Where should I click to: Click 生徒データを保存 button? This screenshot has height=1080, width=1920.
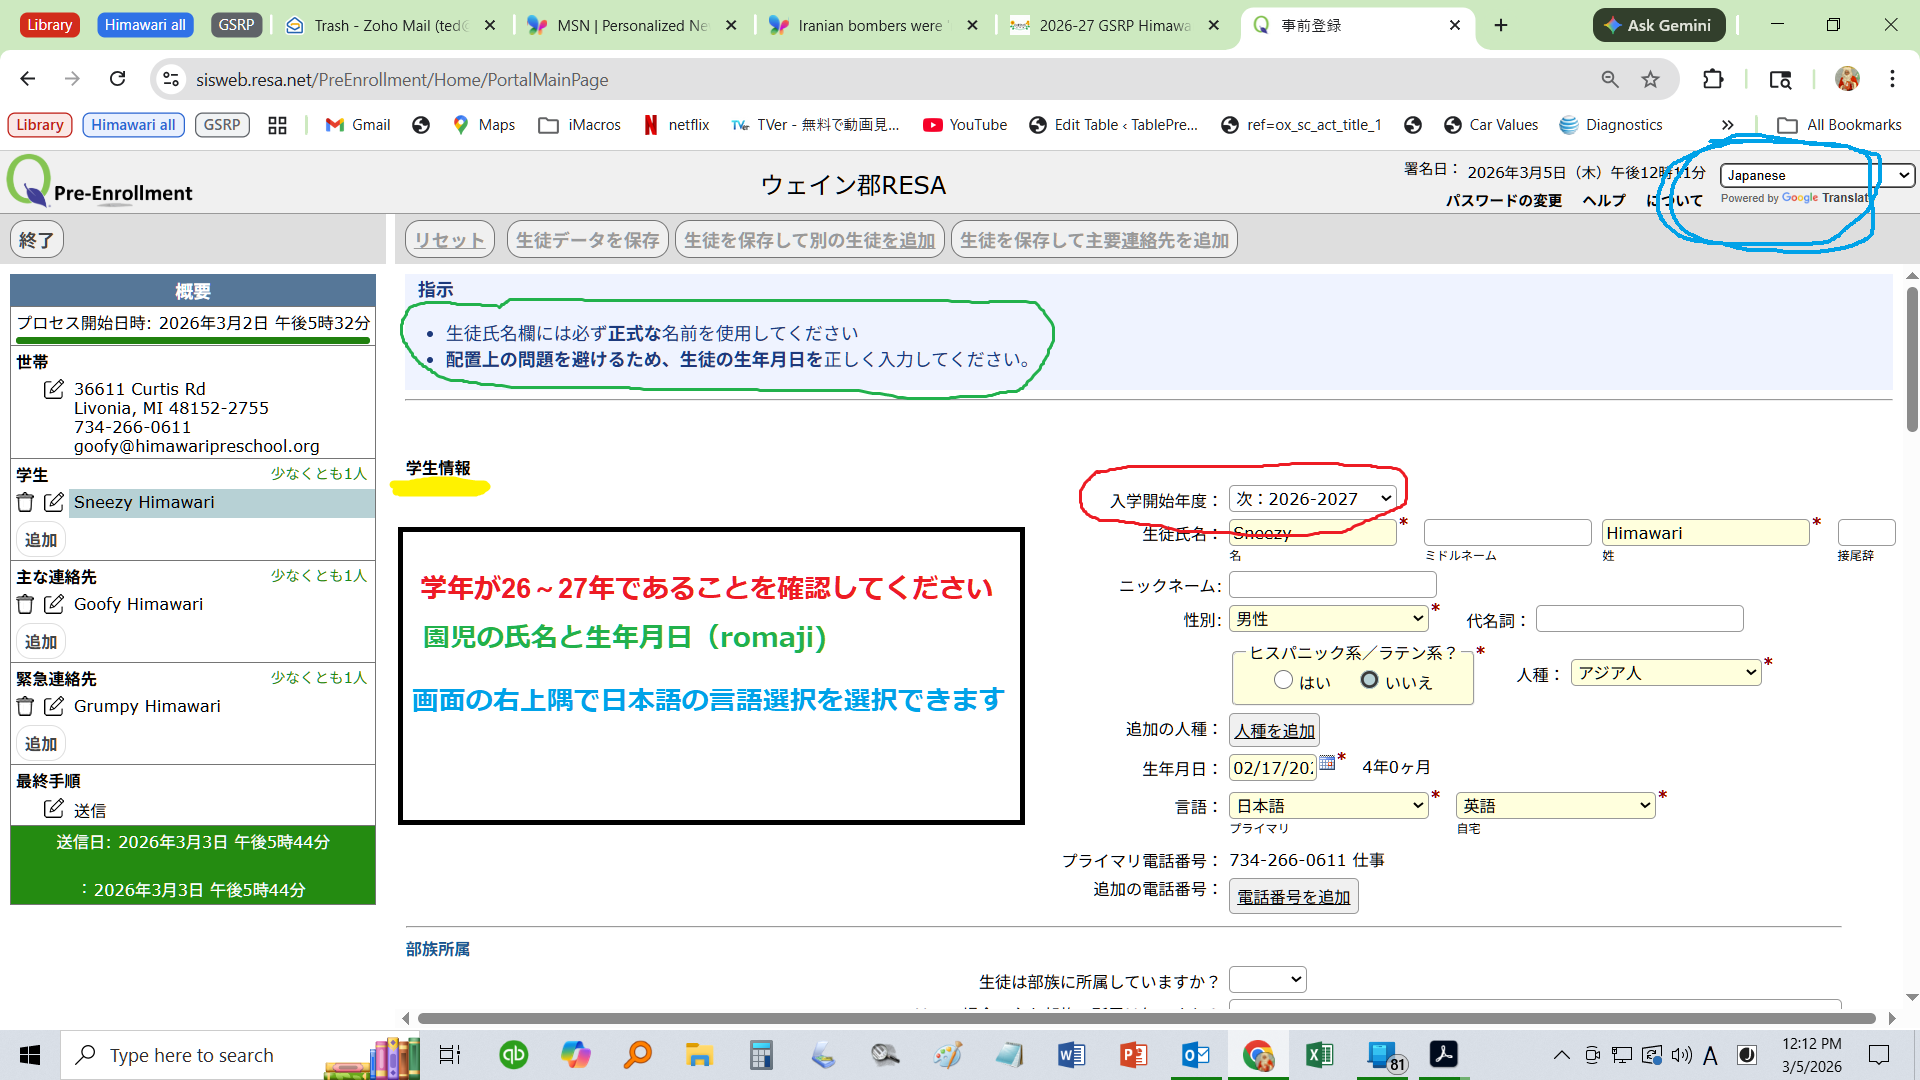(587, 240)
